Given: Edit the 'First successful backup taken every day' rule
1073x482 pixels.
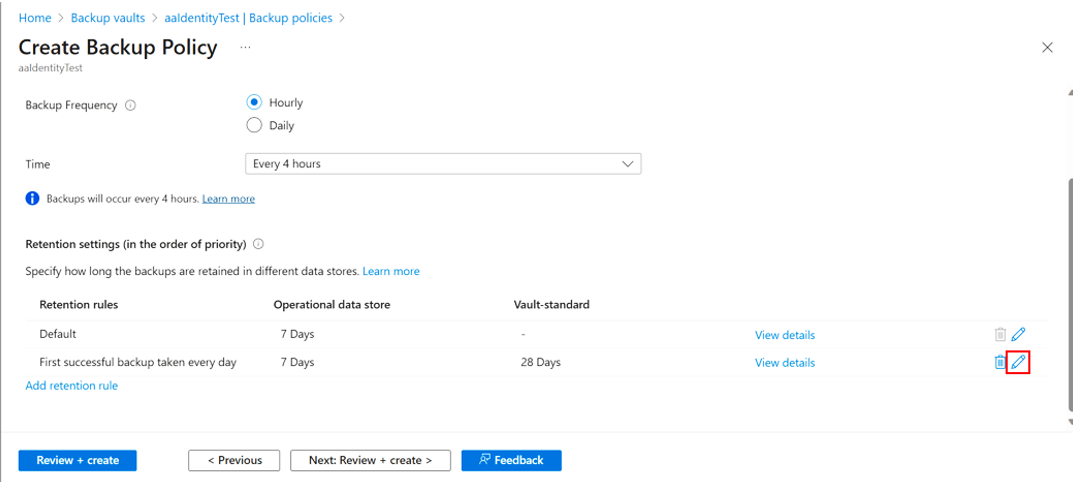Looking at the screenshot, I should 1018,362.
